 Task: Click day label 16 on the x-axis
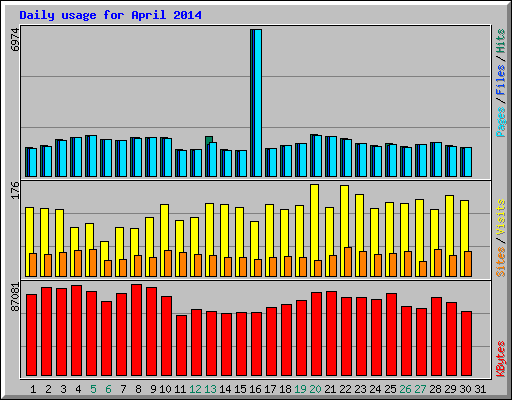tap(255, 389)
